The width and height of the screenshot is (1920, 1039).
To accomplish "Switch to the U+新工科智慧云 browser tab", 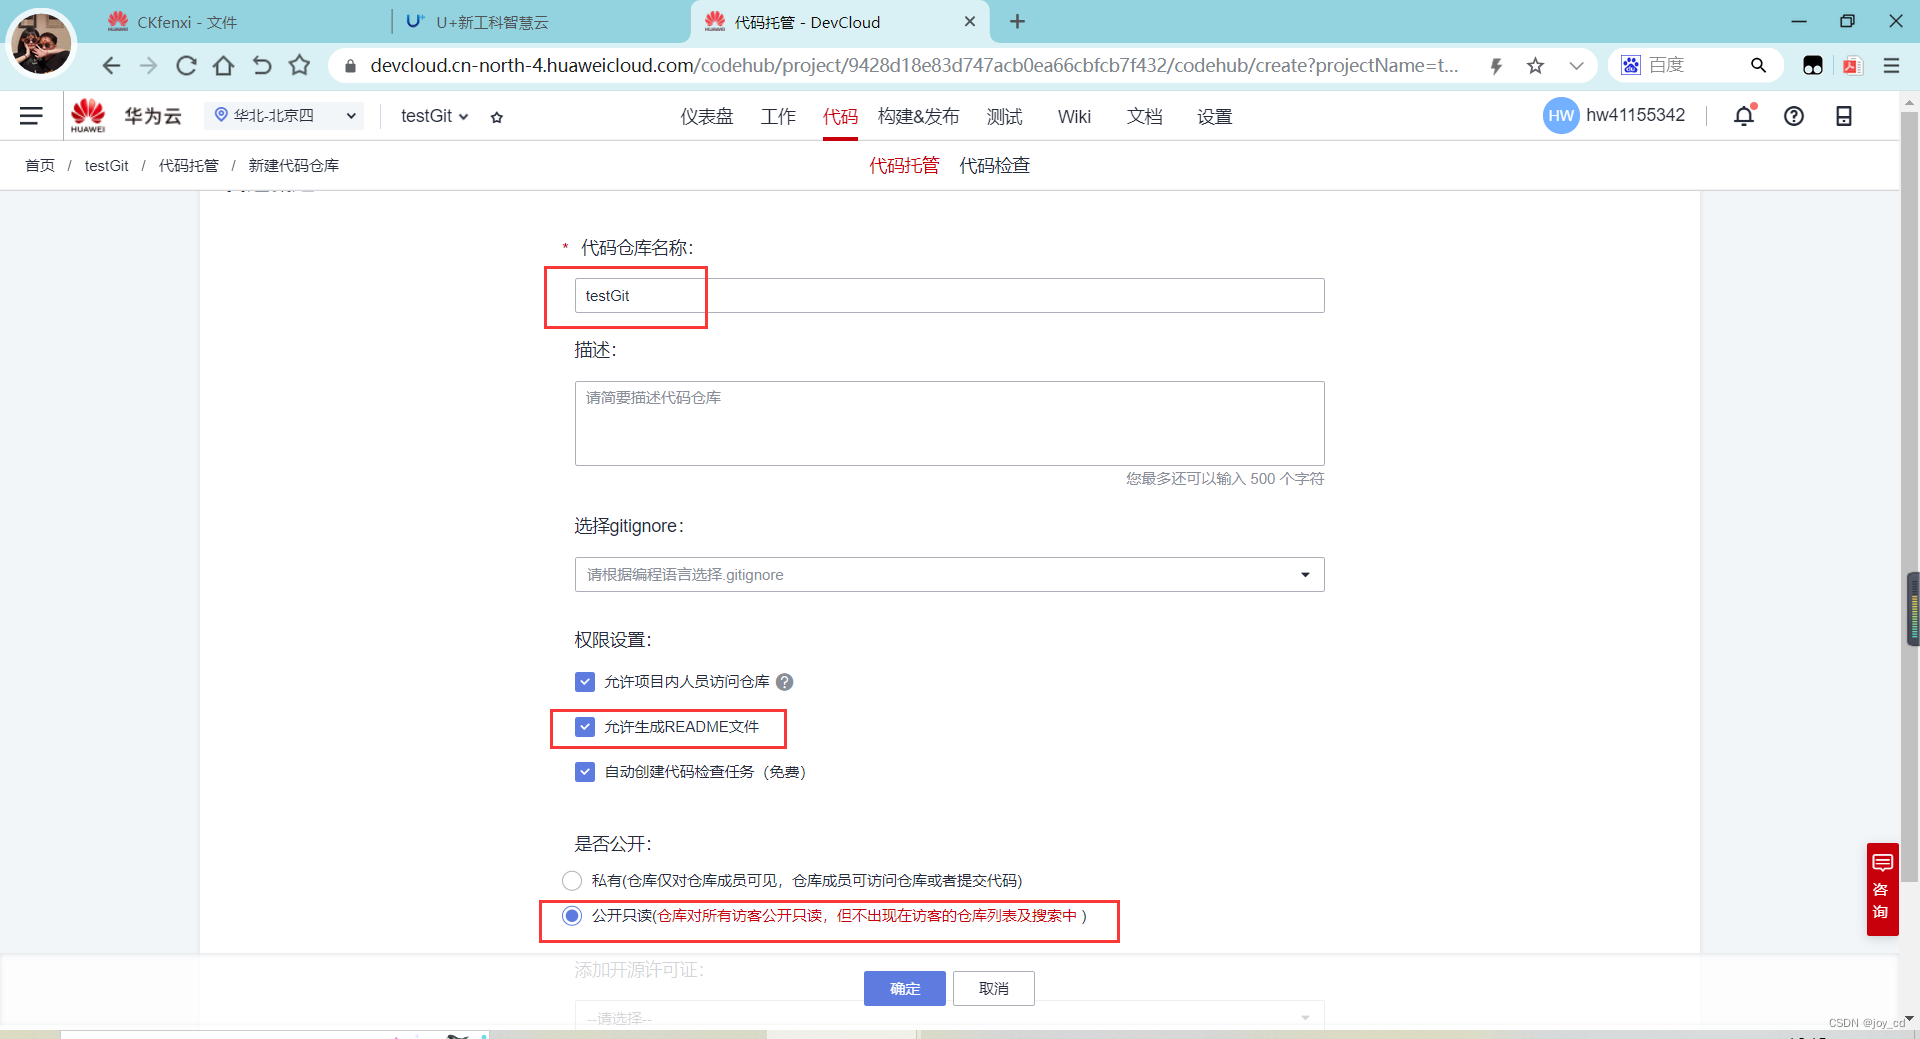I will click(x=540, y=22).
